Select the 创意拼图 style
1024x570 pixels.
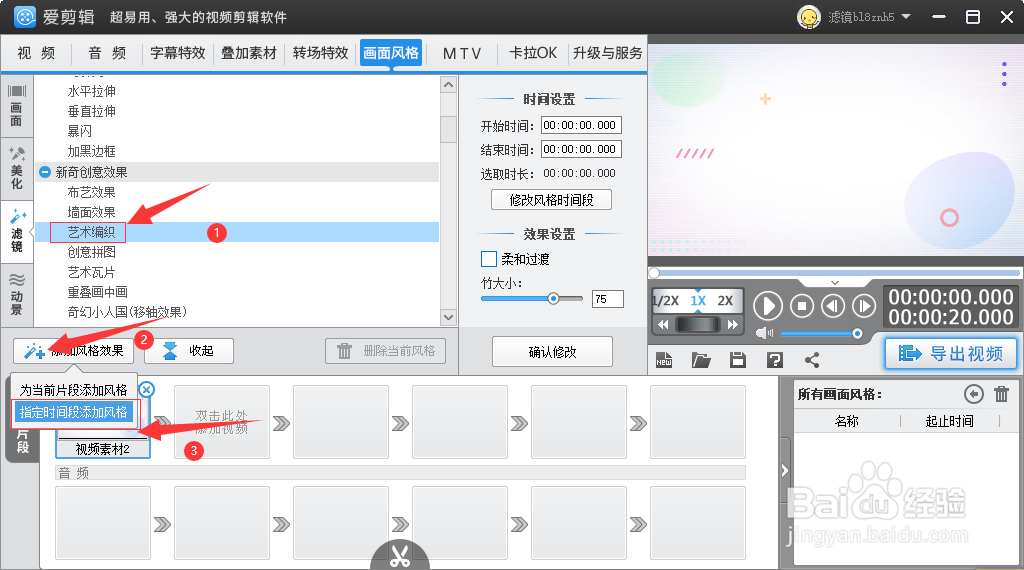[91, 252]
